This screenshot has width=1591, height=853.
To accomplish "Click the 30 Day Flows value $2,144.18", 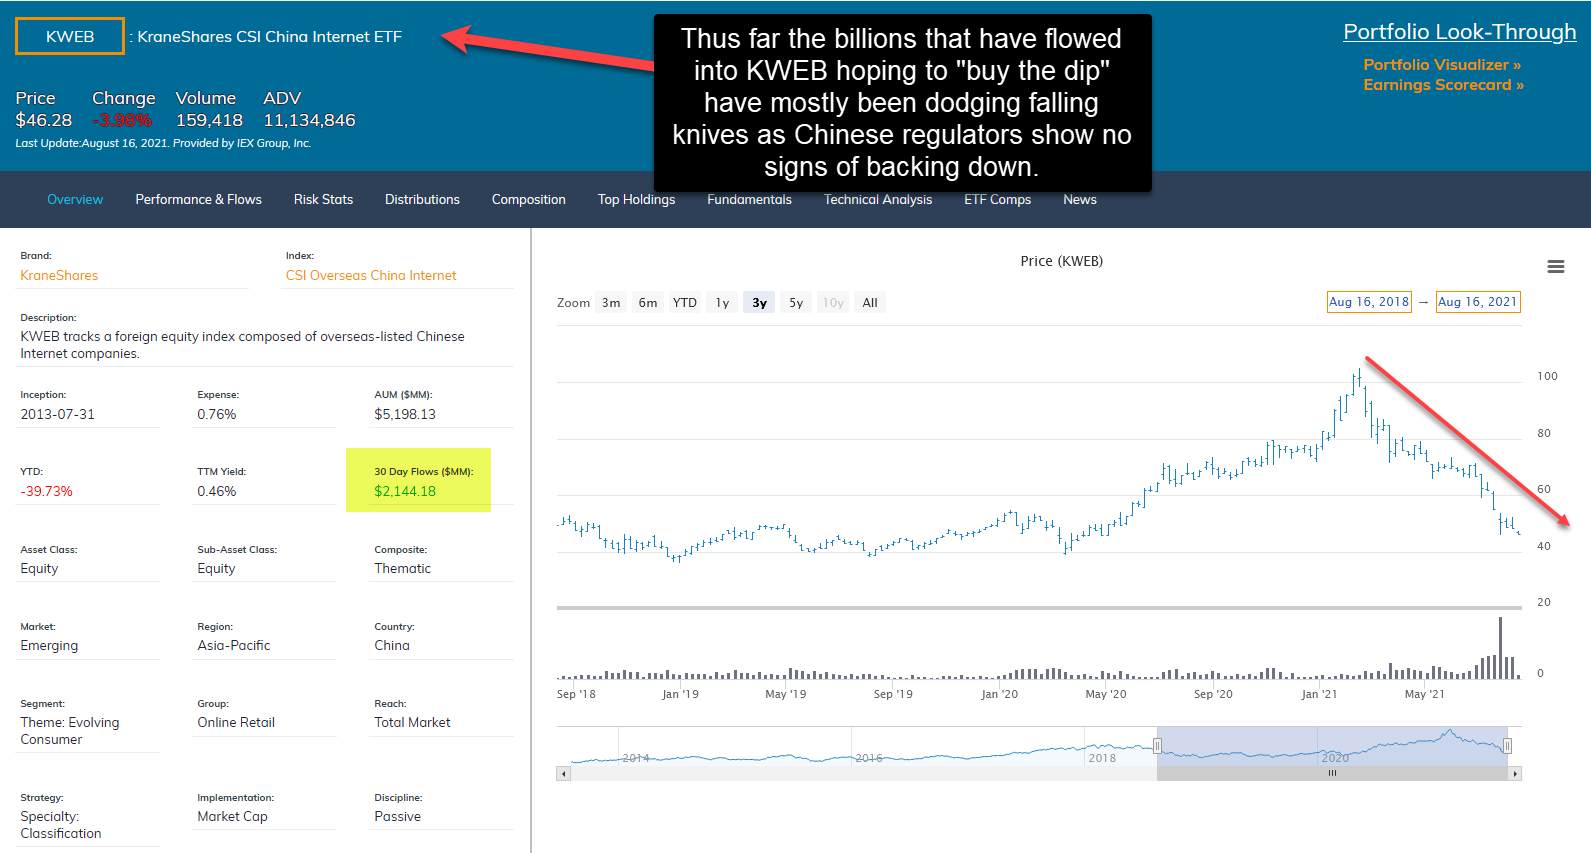I will click(405, 492).
